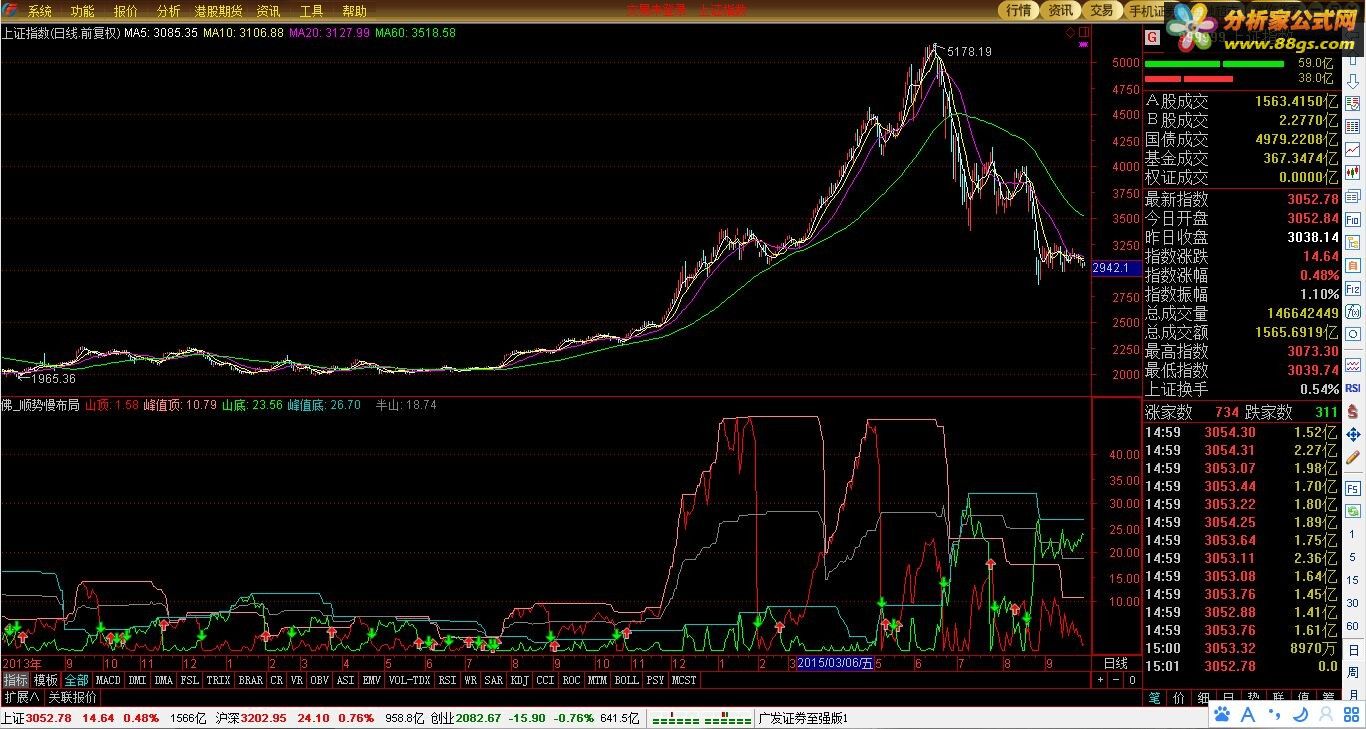Viewport: 1366px width, 729px height.
Task: Switch to the BOLL indicator tab
Action: 626,680
